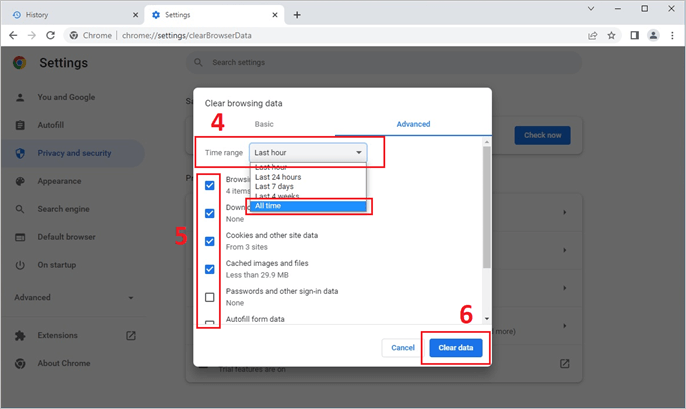Image resolution: width=686 pixels, height=409 pixels.
Task: Click the profile avatar icon
Action: tap(653, 35)
